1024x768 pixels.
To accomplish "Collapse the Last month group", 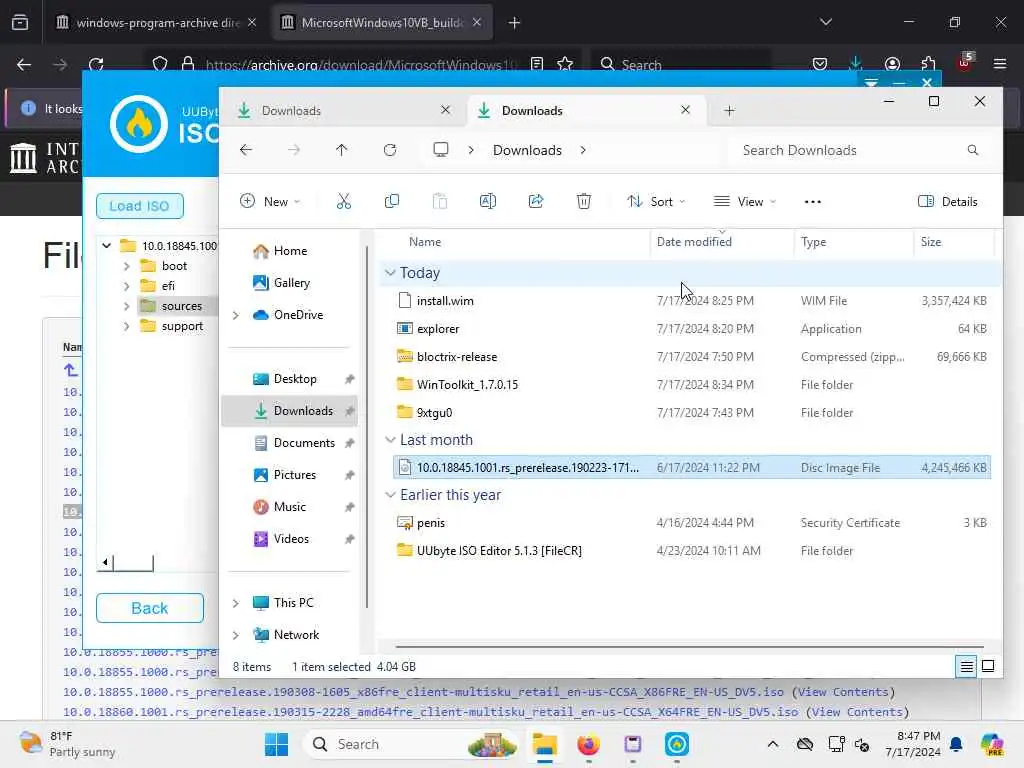I will click(390, 440).
